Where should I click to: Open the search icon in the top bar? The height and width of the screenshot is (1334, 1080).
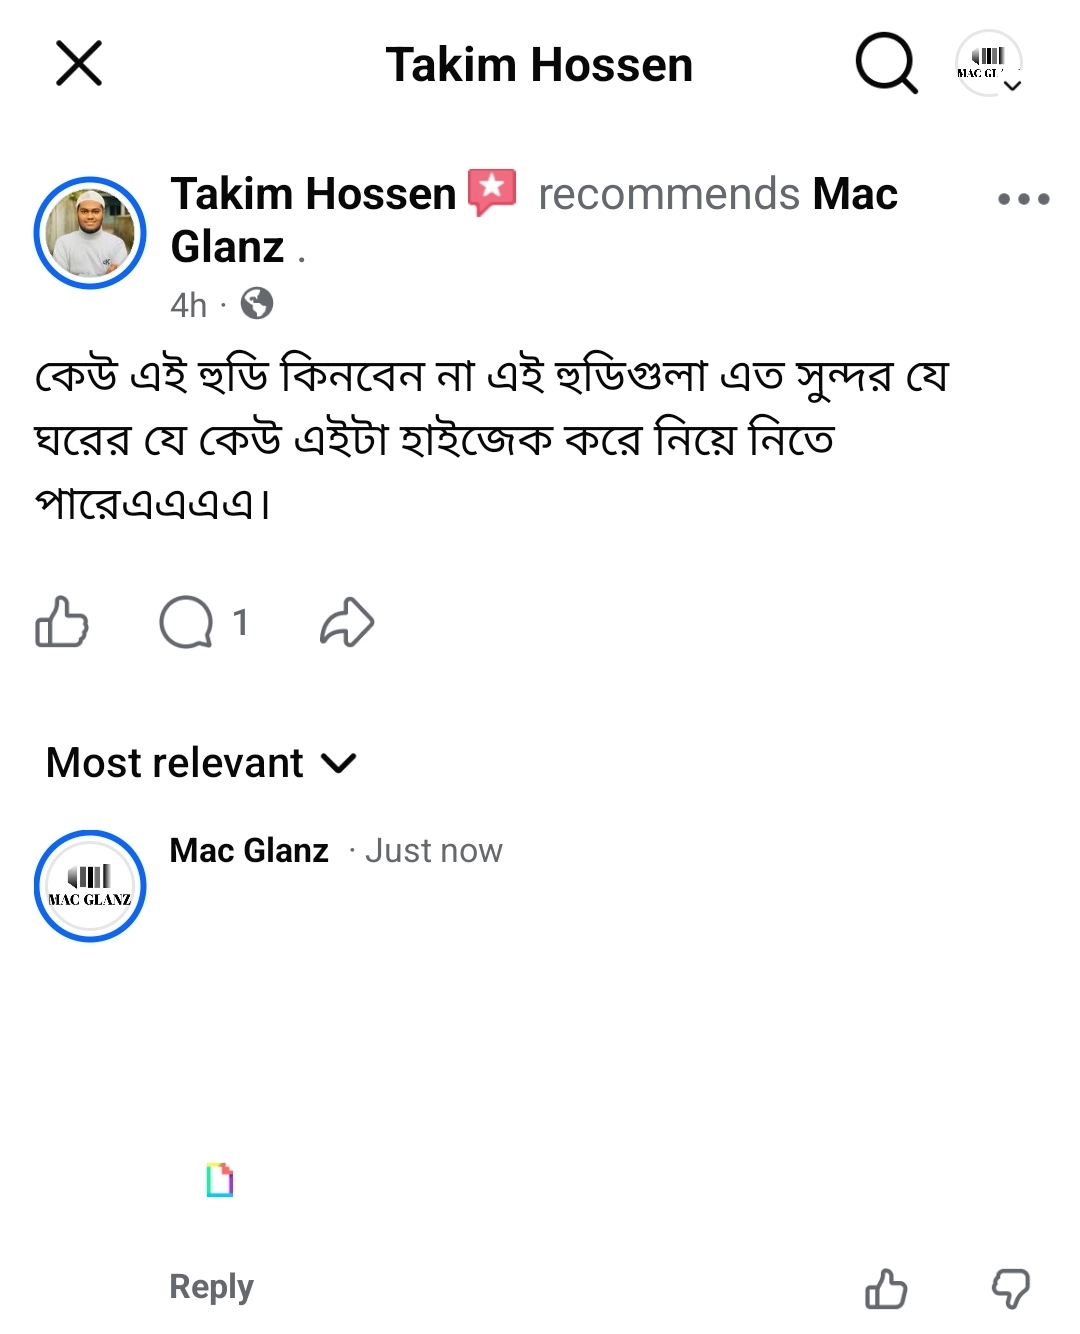point(884,64)
